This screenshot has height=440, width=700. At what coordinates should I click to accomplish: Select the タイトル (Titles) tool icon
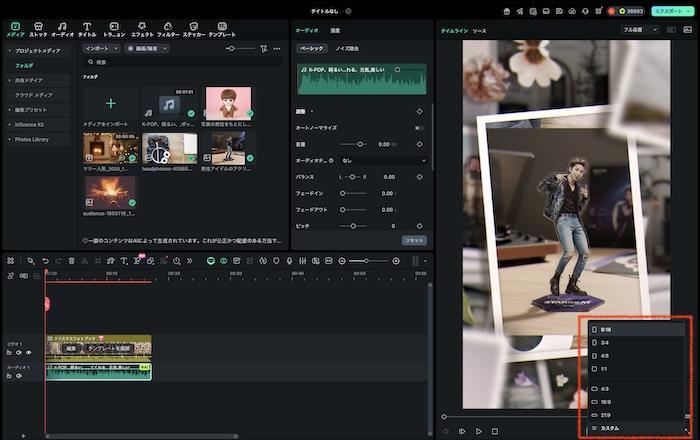click(x=87, y=24)
